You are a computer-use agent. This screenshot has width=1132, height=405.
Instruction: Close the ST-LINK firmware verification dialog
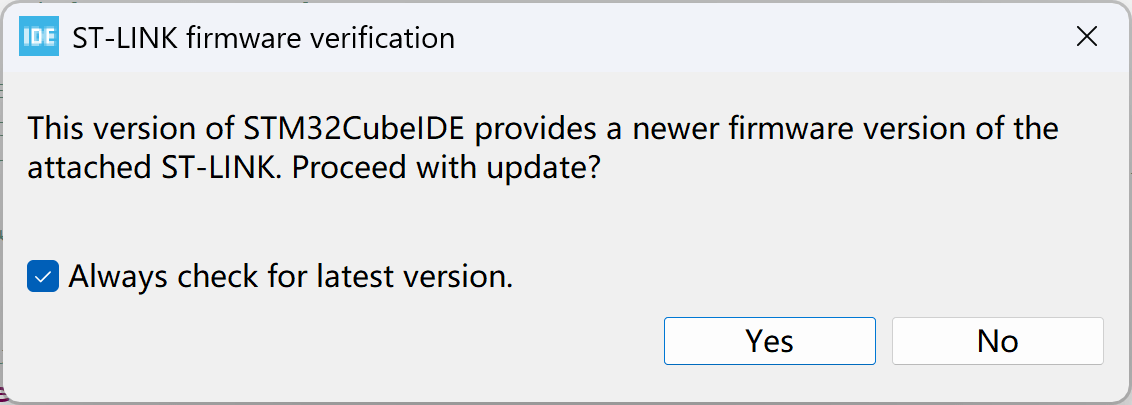tap(1086, 38)
